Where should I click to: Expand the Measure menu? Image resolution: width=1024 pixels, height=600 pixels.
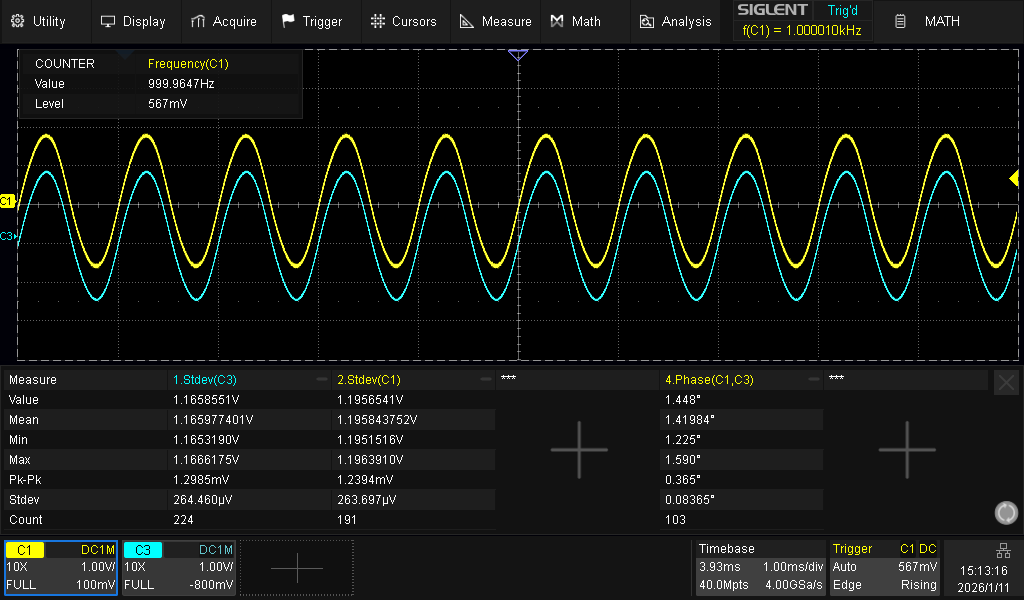(x=495, y=21)
